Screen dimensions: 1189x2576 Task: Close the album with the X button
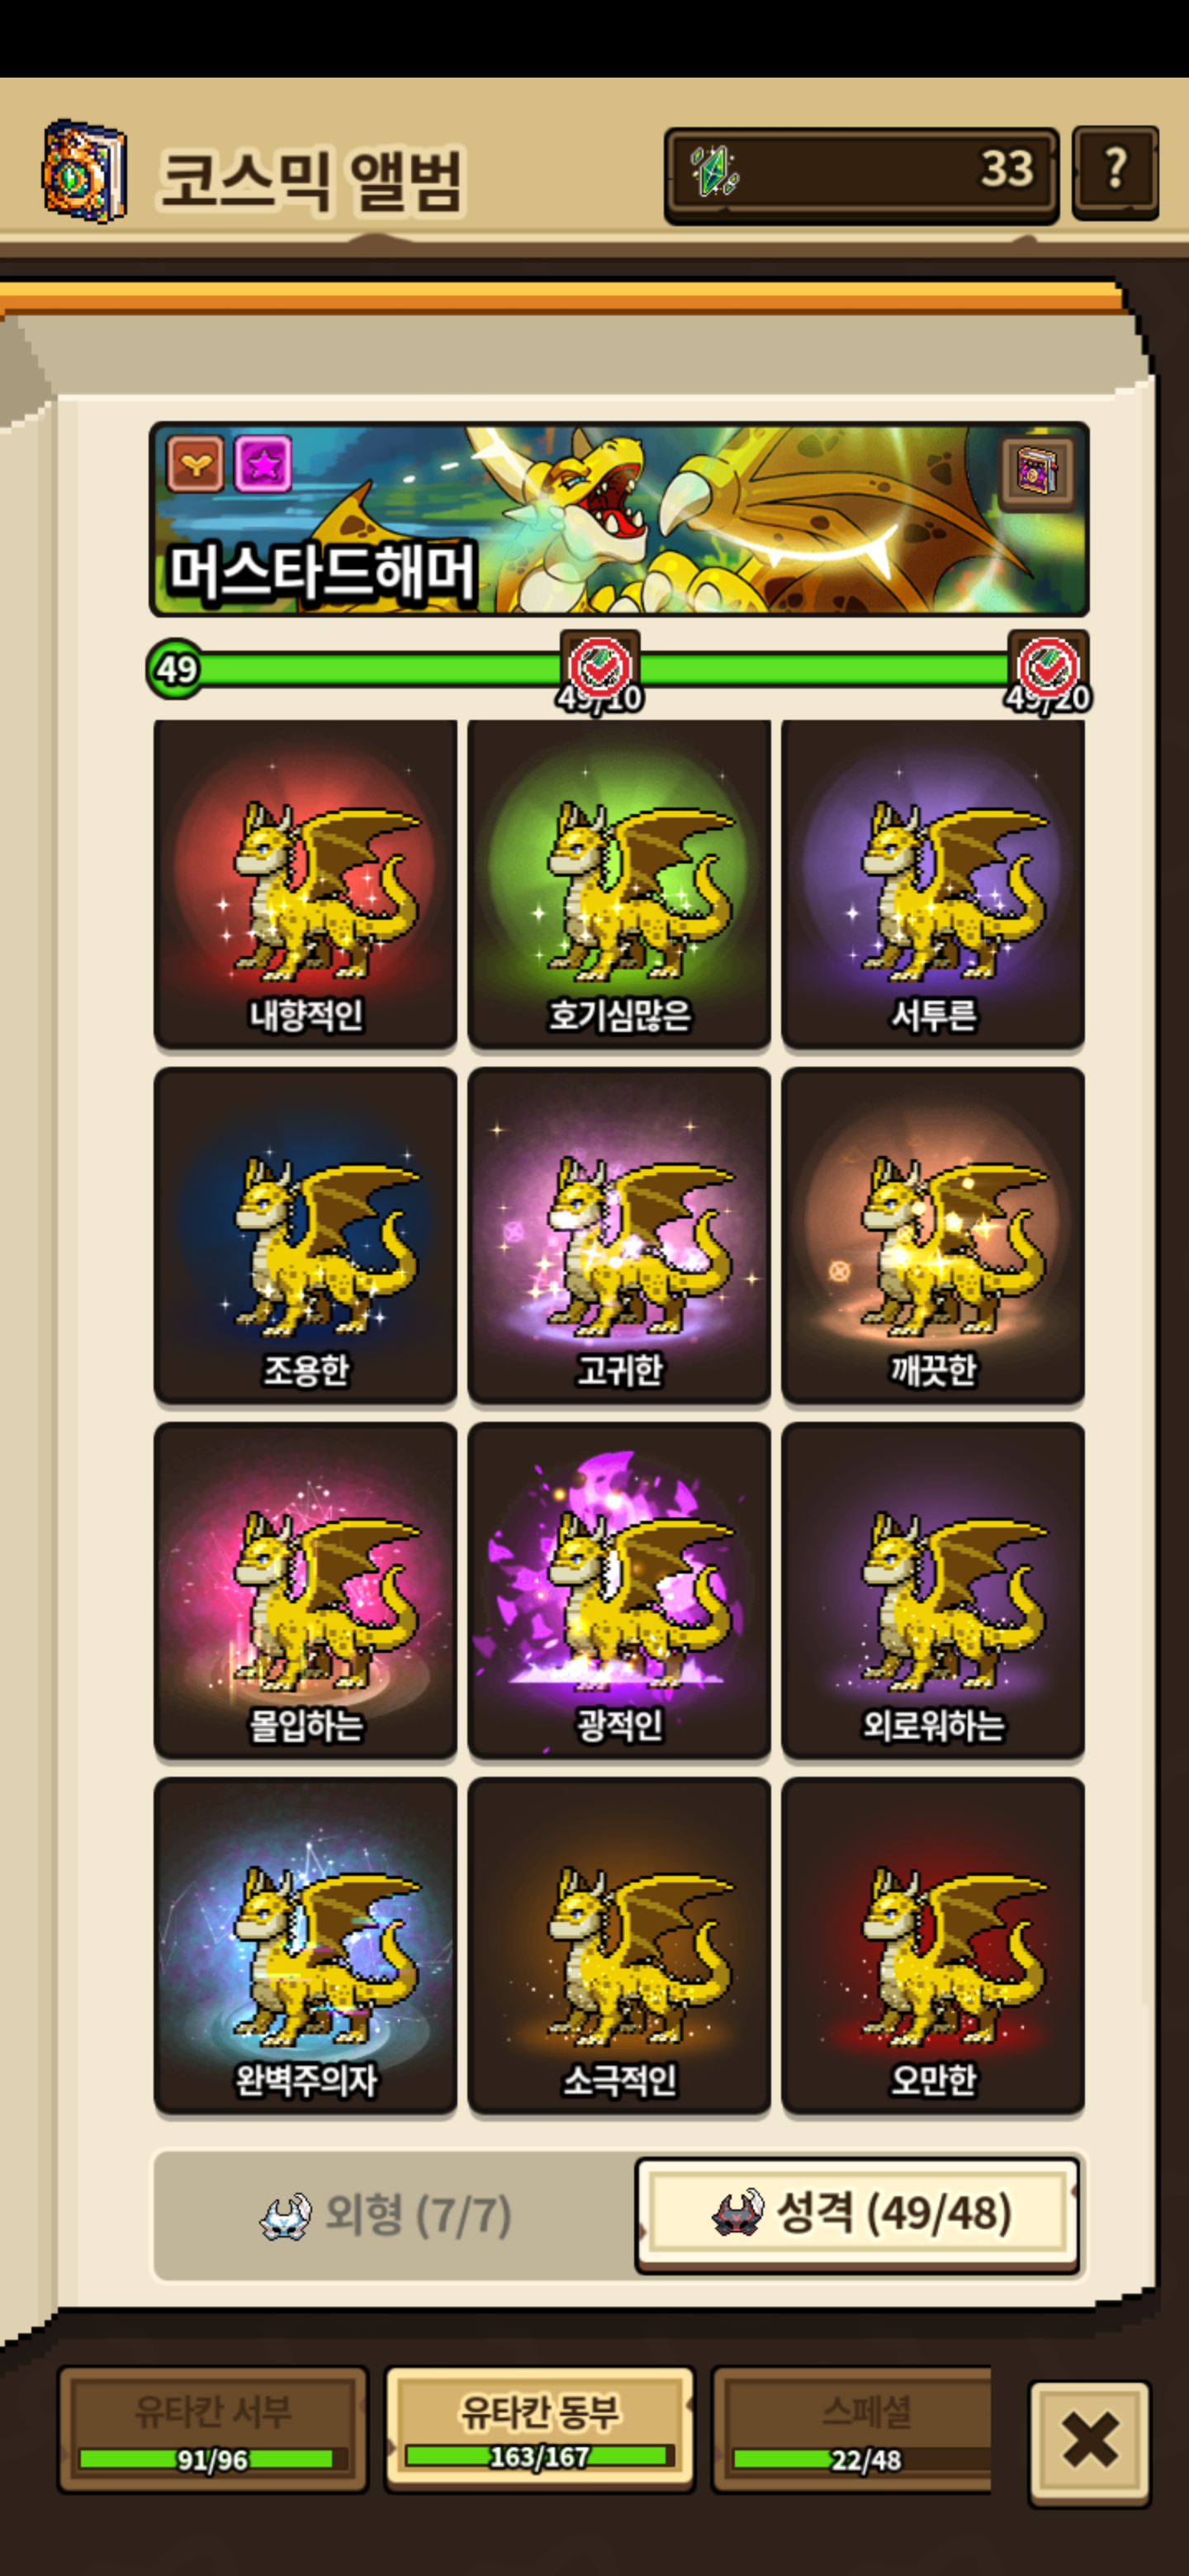click(x=1090, y=2440)
